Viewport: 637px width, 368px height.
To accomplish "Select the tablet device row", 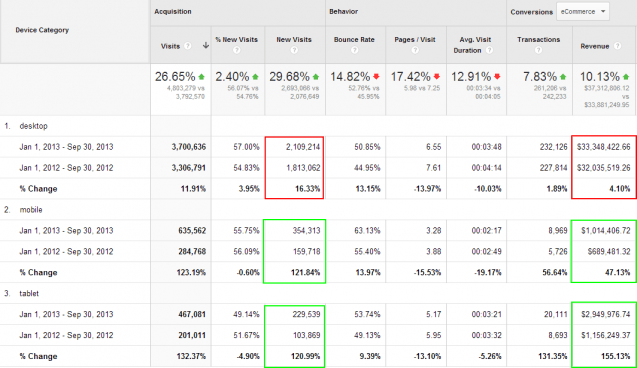I will [x=29, y=293].
